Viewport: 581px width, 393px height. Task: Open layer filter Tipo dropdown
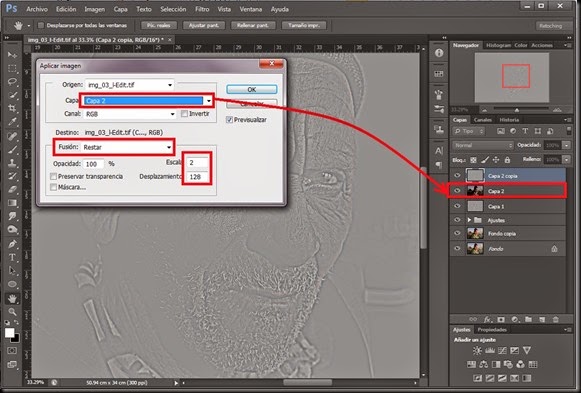point(469,131)
